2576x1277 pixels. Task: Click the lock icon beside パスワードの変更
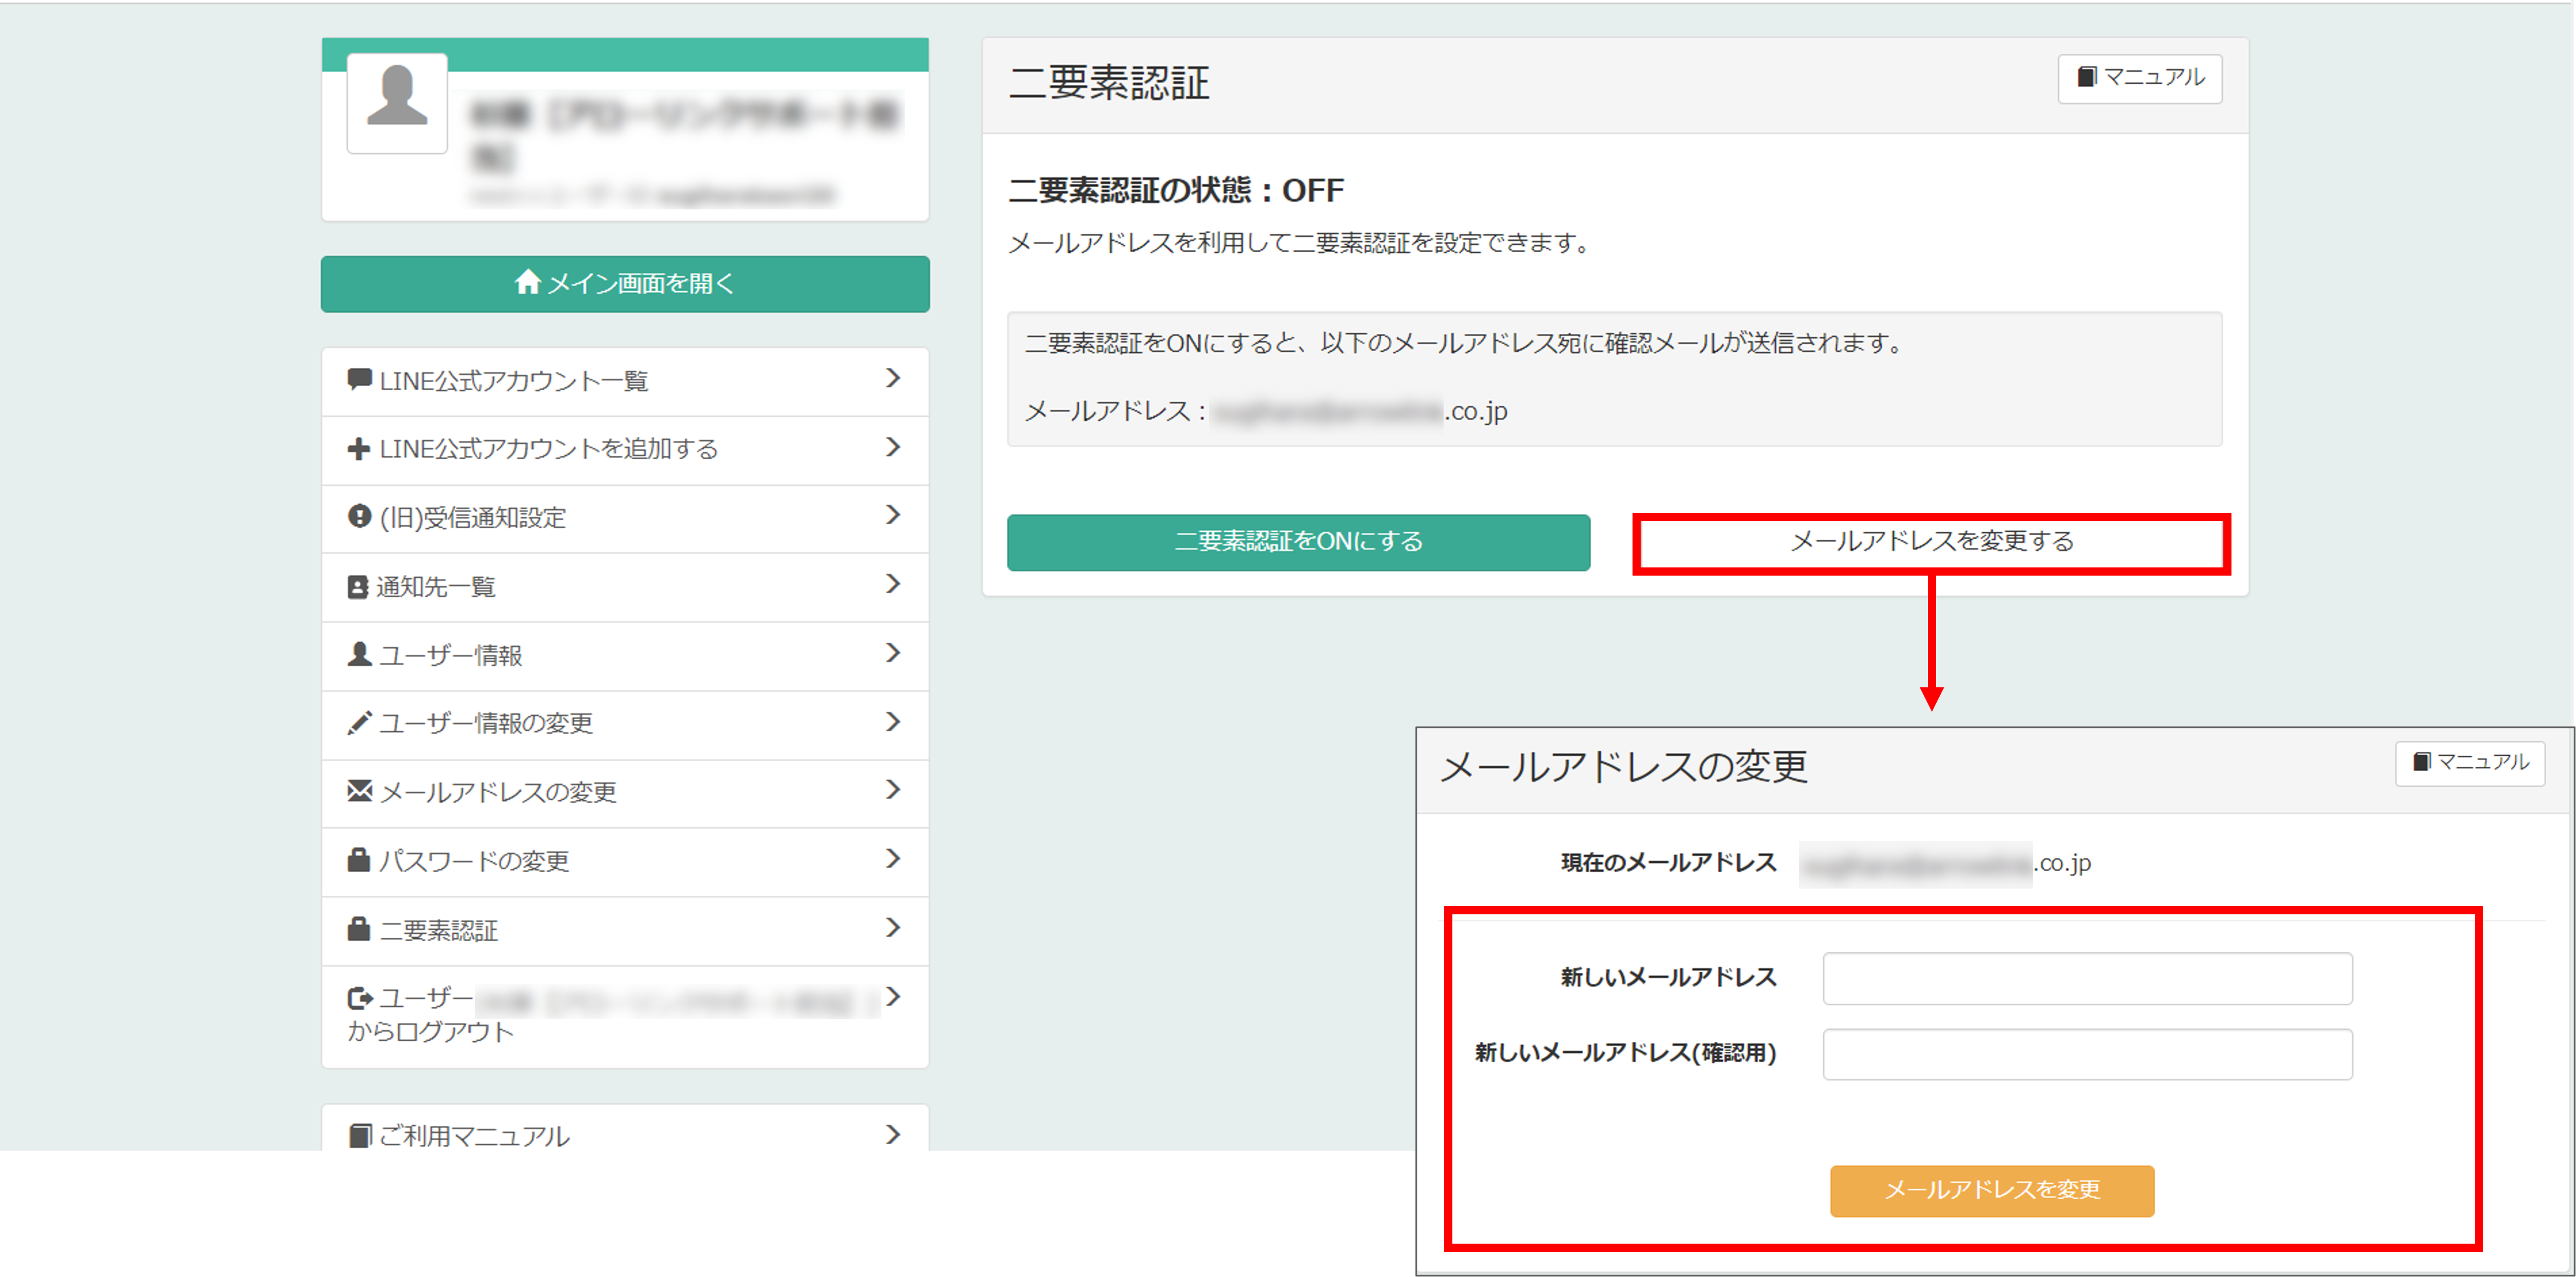tap(359, 859)
